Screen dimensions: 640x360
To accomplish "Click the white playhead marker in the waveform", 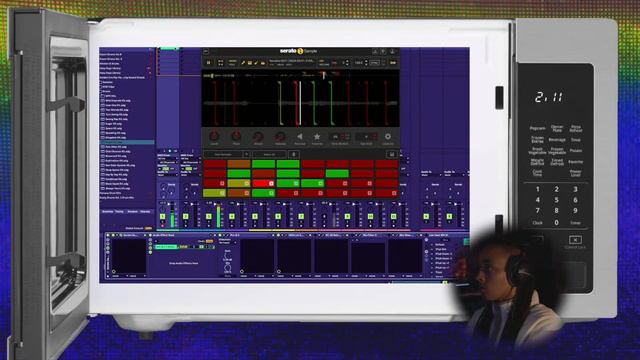I will [300, 103].
